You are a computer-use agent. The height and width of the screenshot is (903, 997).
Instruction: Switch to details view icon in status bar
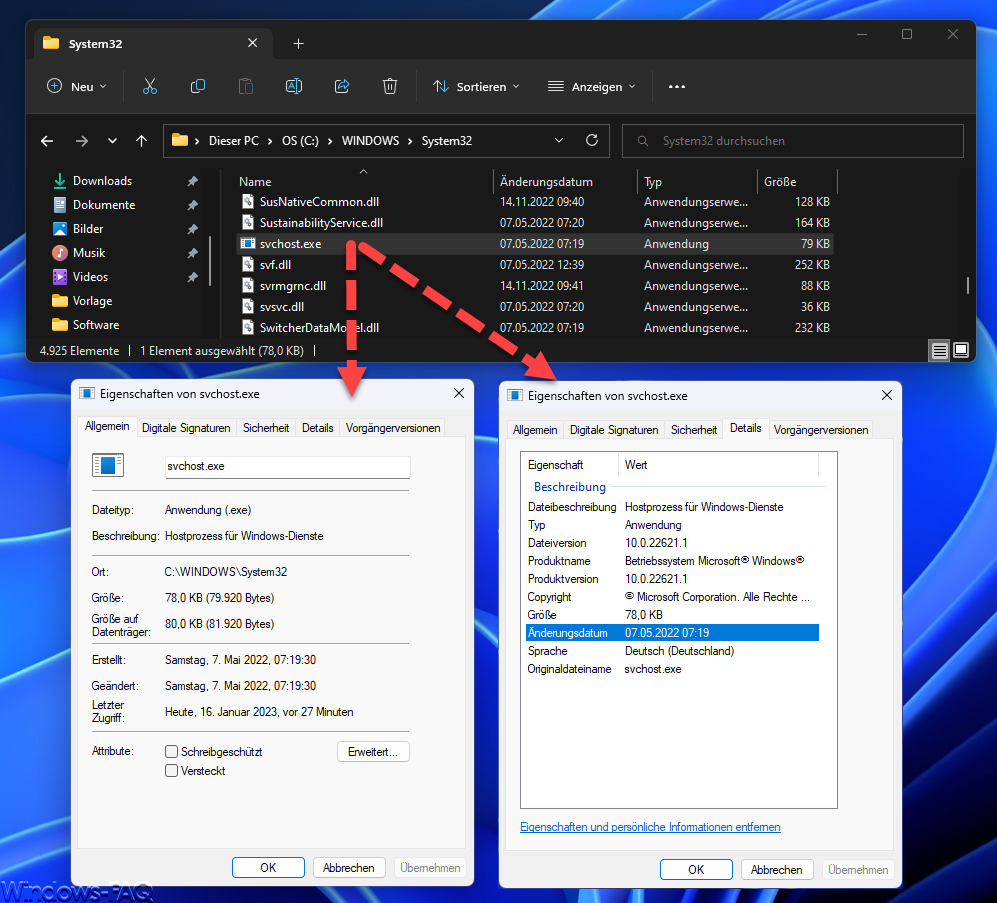point(940,350)
